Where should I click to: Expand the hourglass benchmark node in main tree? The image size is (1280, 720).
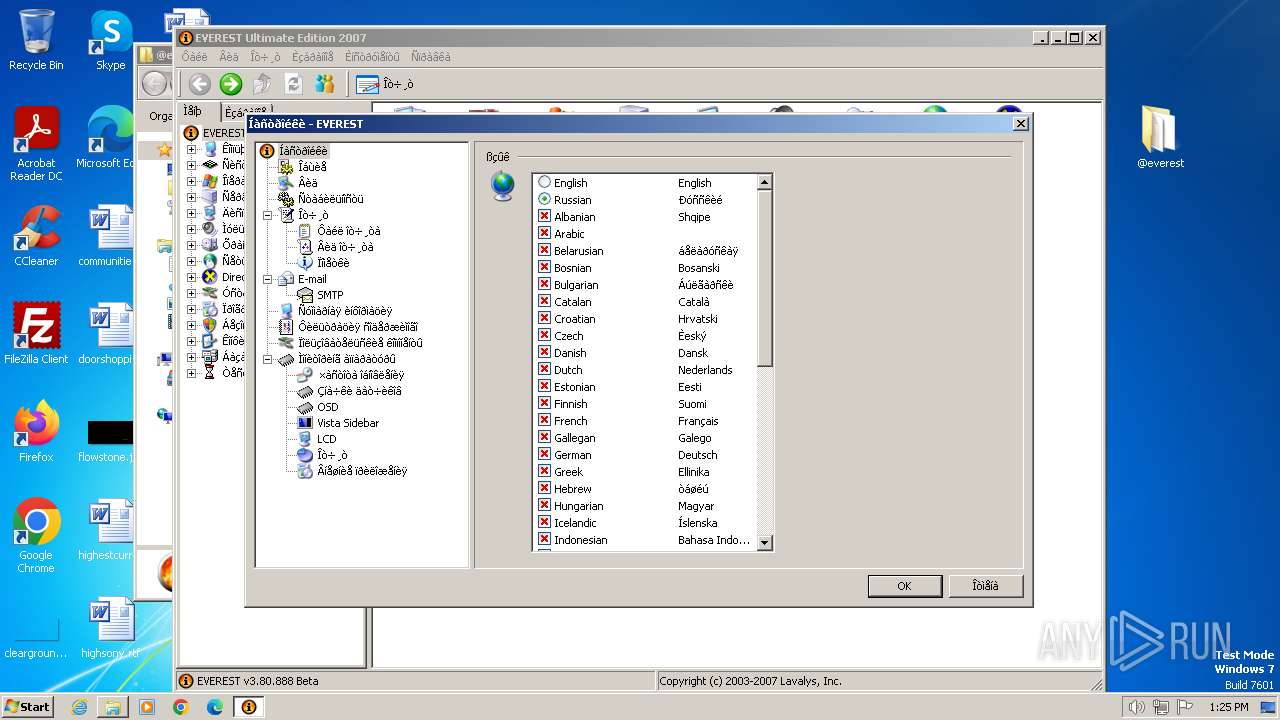[191, 372]
